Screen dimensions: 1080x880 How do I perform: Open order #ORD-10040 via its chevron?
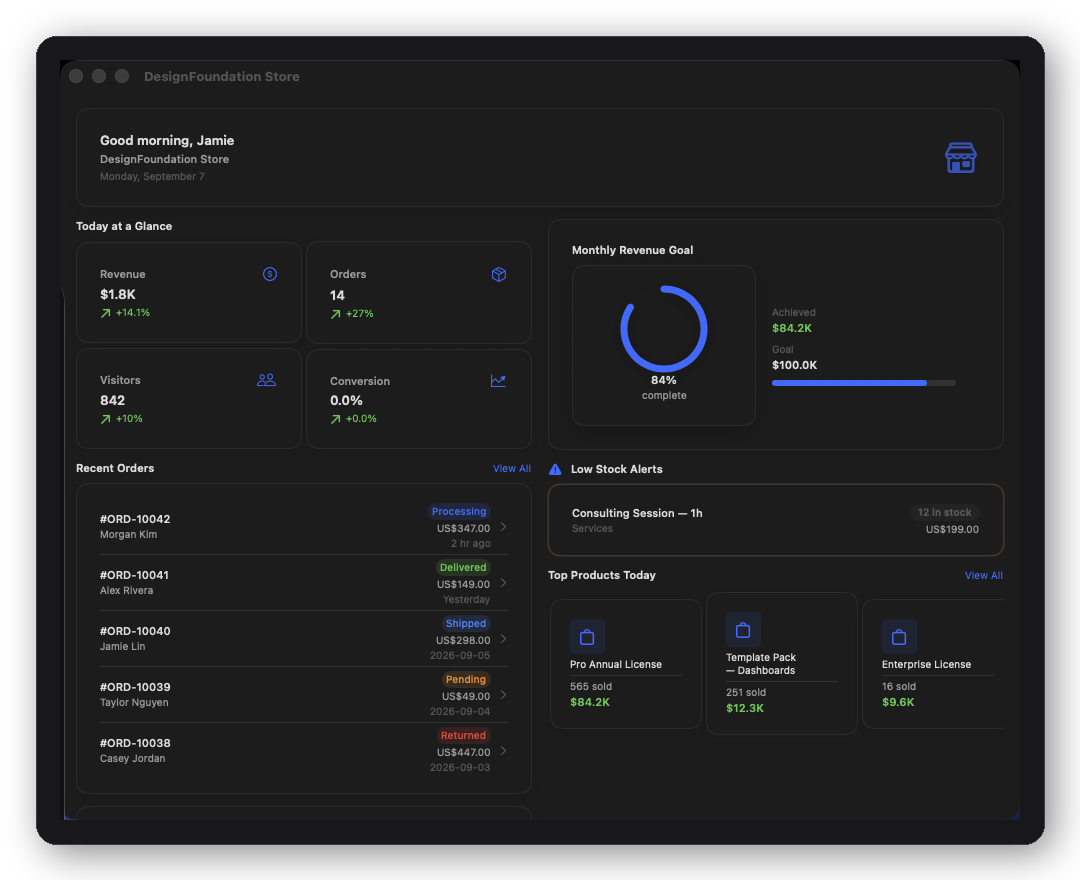(503, 639)
